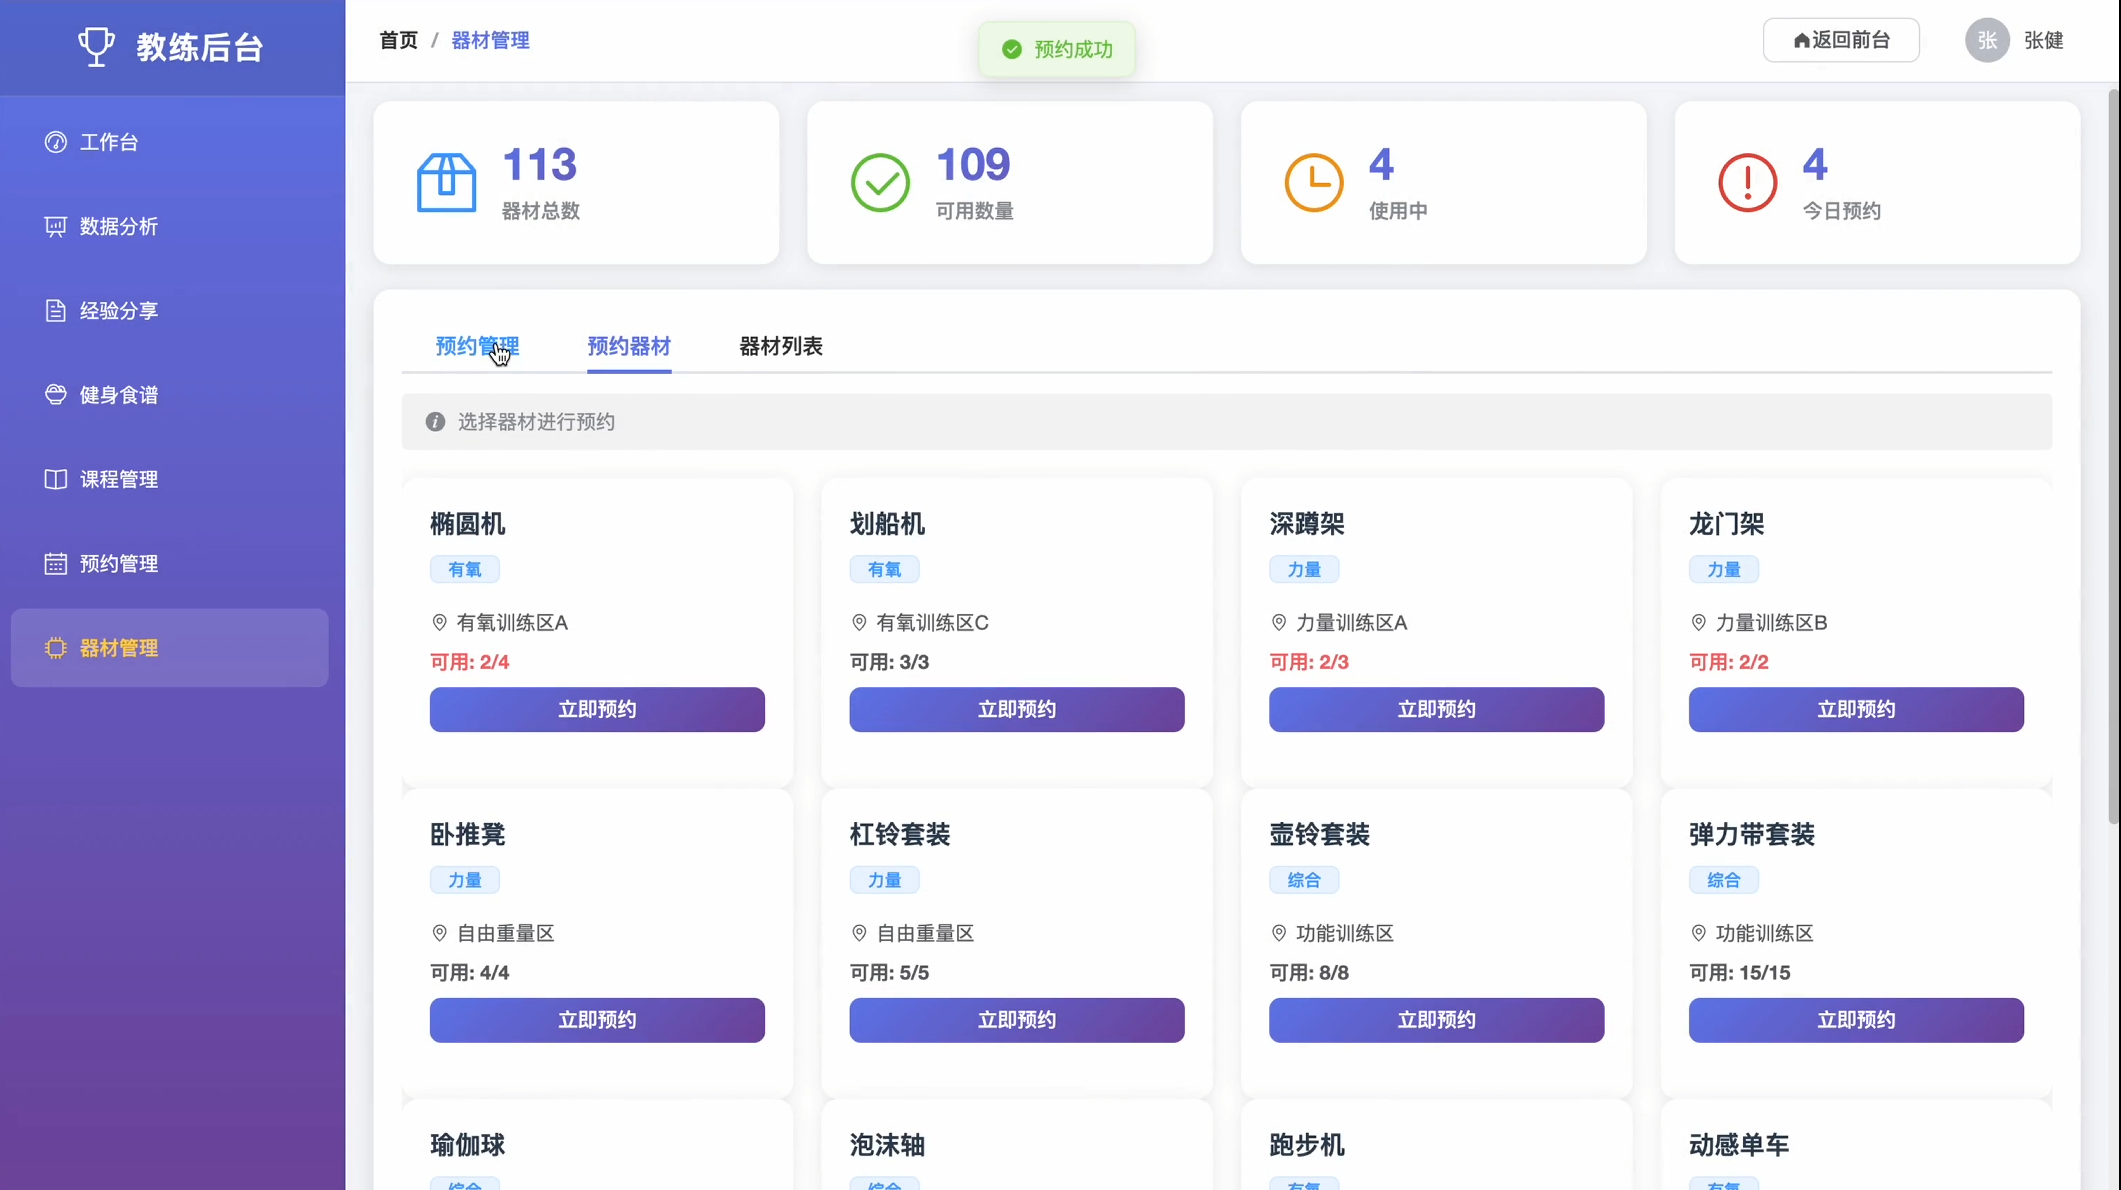The height and width of the screenshot is (1190, 2121).
Task: Click the 健身食谱 bowl icon
Action: coord(55,395)
